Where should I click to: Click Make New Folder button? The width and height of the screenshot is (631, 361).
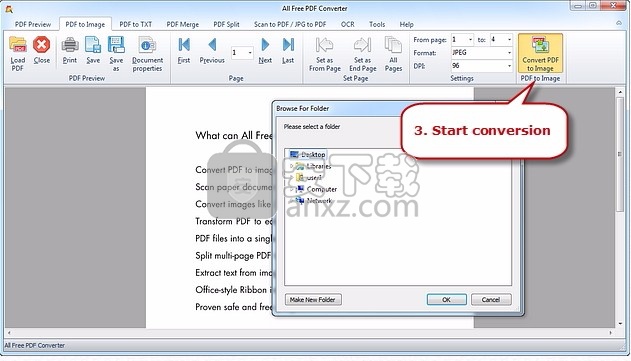[x=313, y=299]
